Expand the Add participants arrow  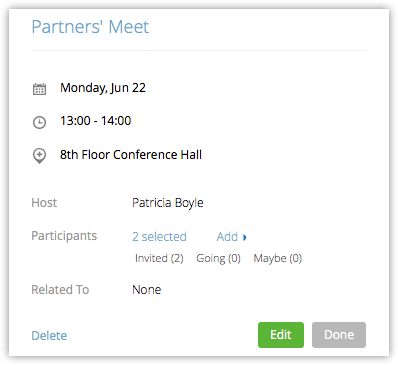[245, 237]
